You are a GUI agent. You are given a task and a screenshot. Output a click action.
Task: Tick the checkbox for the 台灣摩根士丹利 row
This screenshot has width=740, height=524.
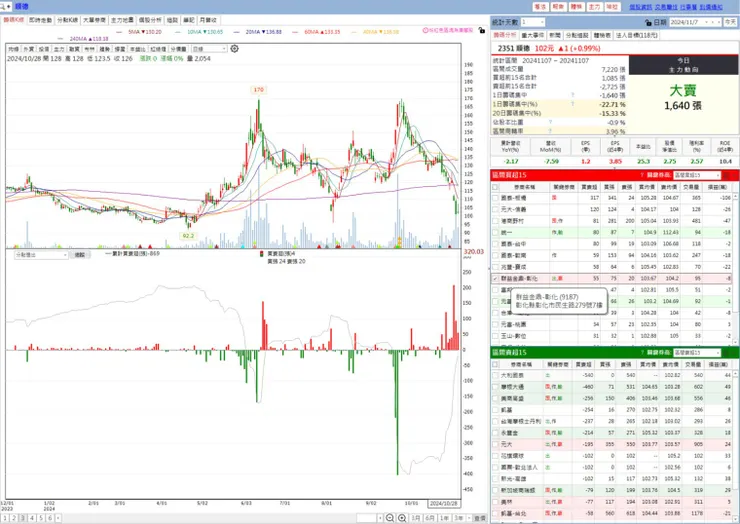click(x=495, y=422)
